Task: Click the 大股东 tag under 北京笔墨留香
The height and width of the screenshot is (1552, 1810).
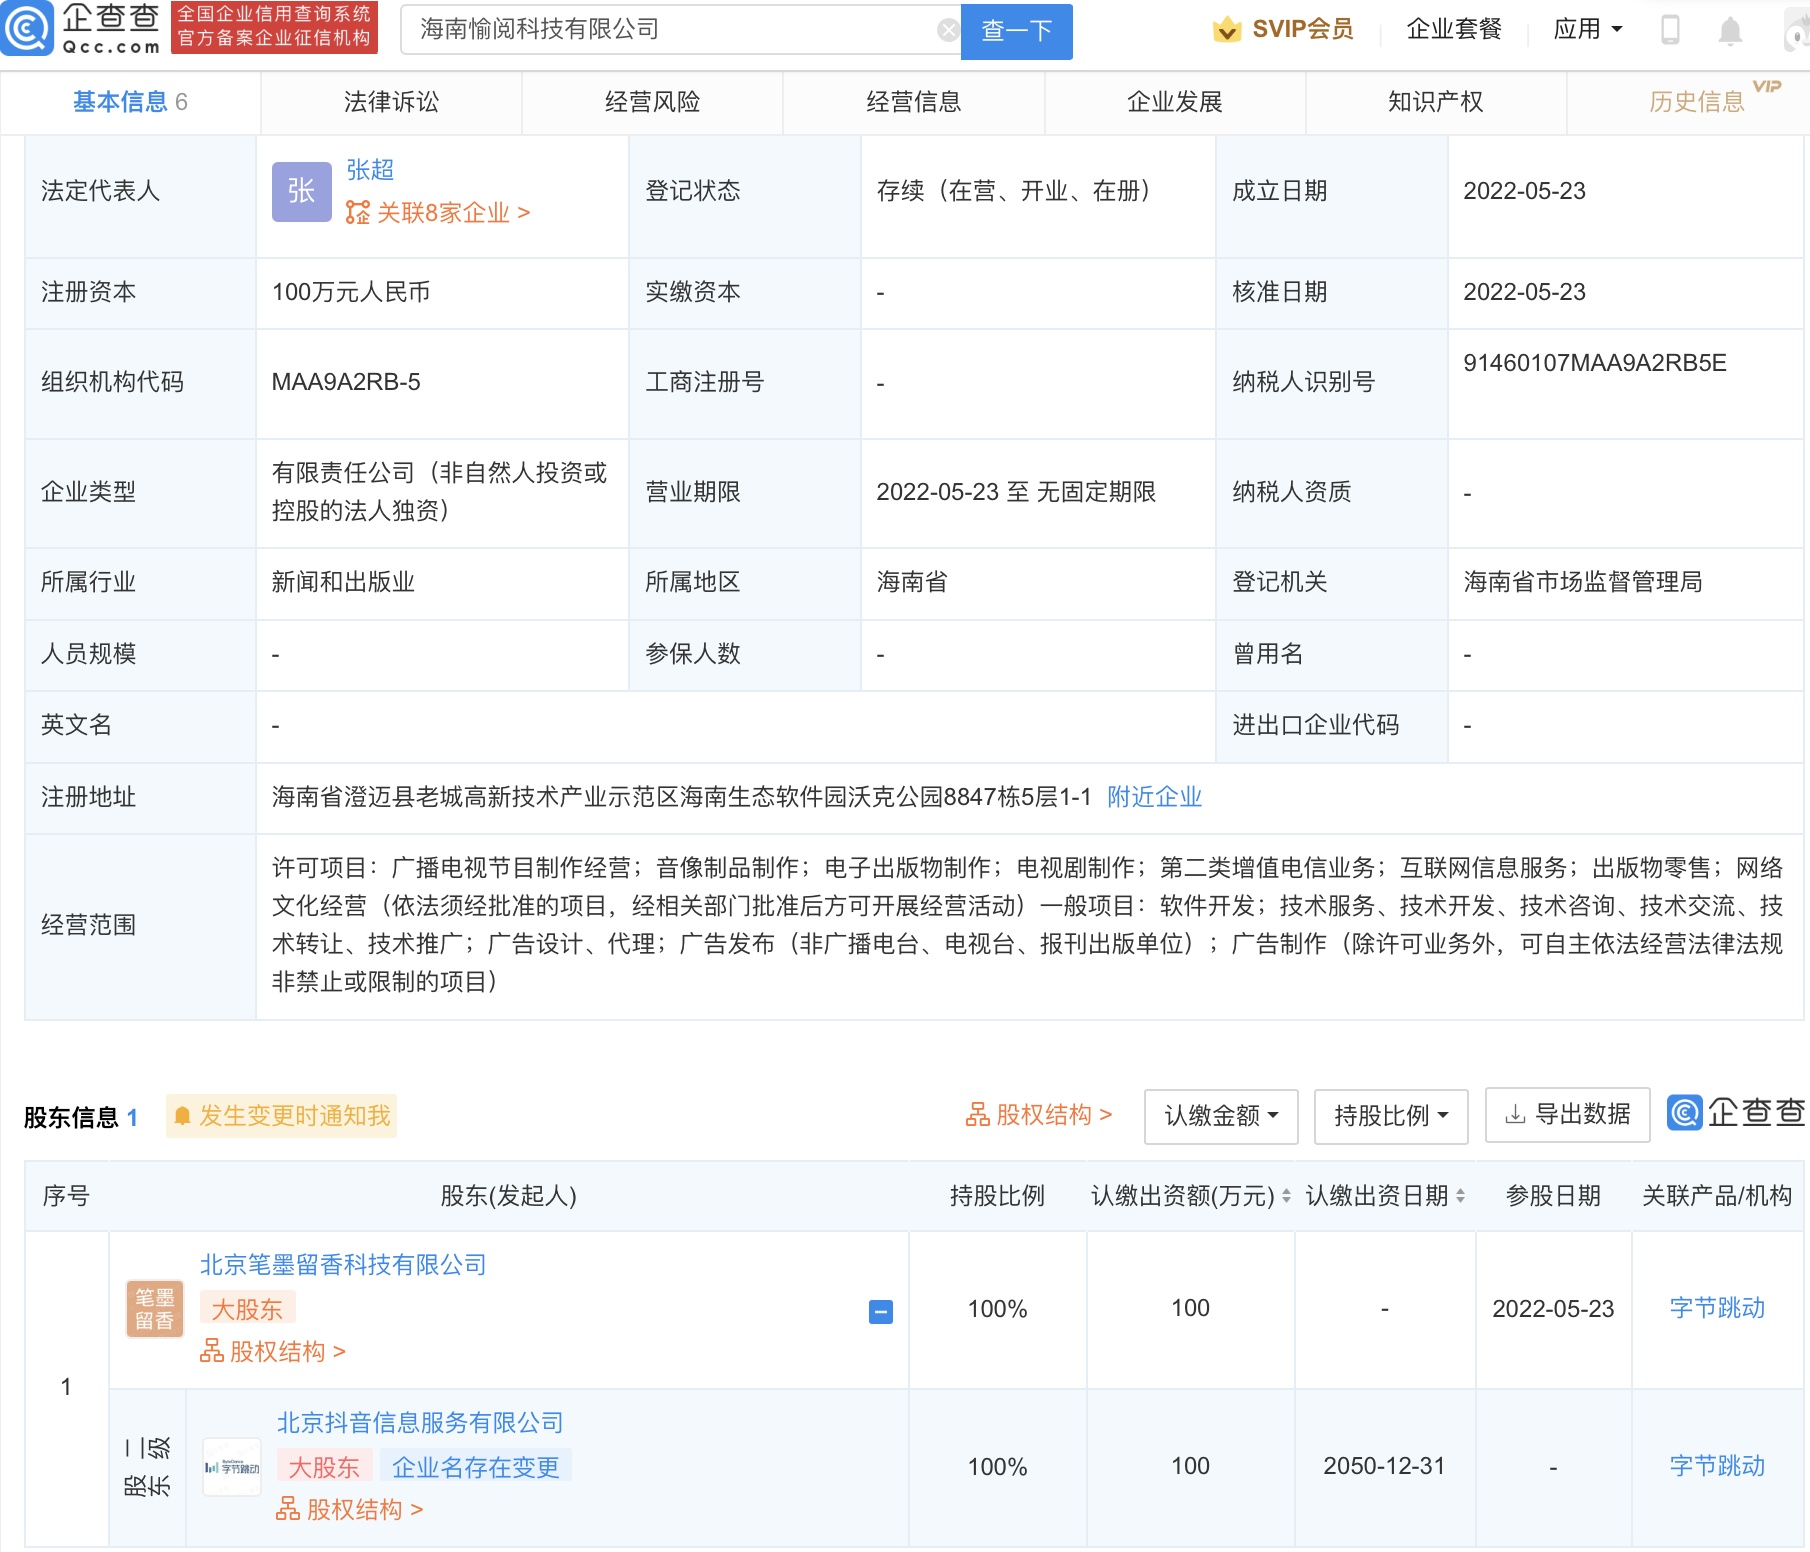Action: click(247, 1309)
